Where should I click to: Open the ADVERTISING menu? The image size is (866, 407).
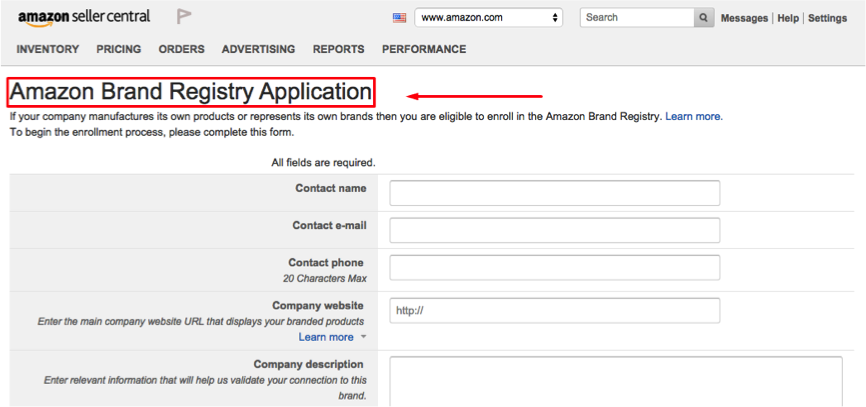coord(258,49)
